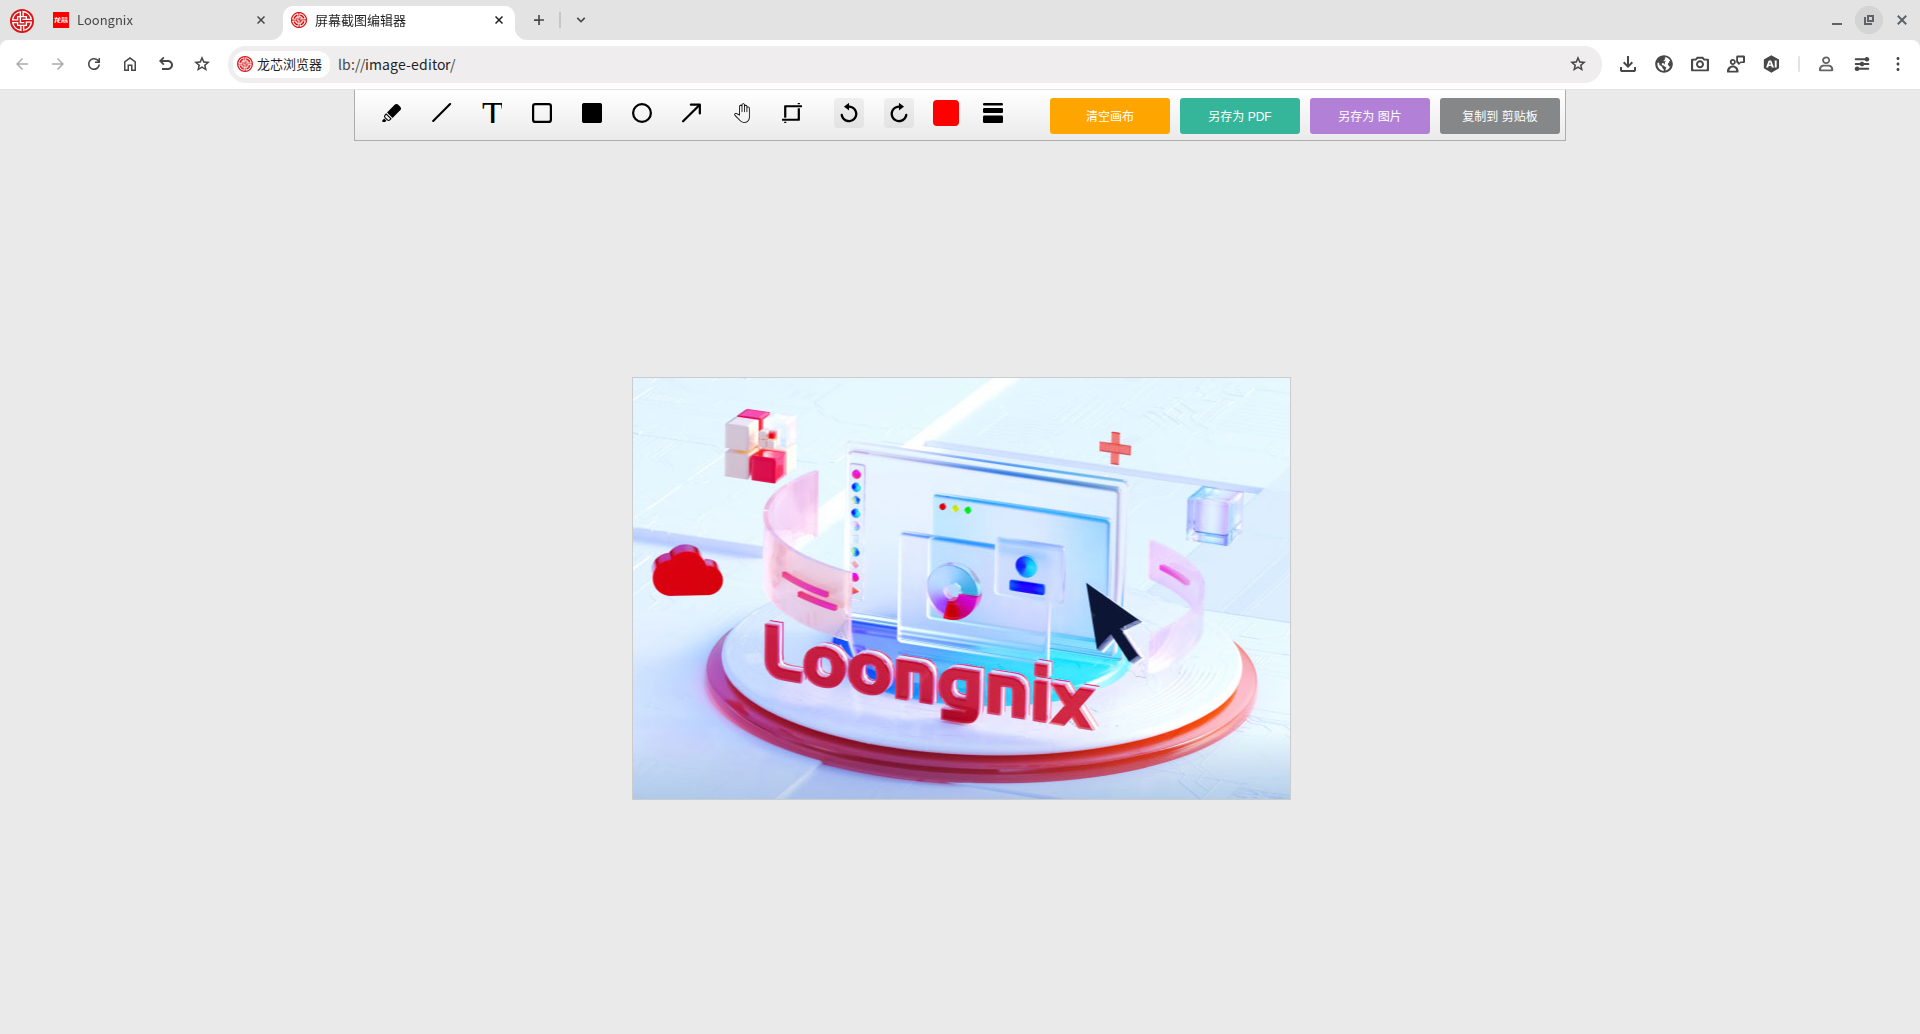Viewport: 1920px width, 1034px height.
Task: Open the line thickness selector
Action: tap(993, 114)
